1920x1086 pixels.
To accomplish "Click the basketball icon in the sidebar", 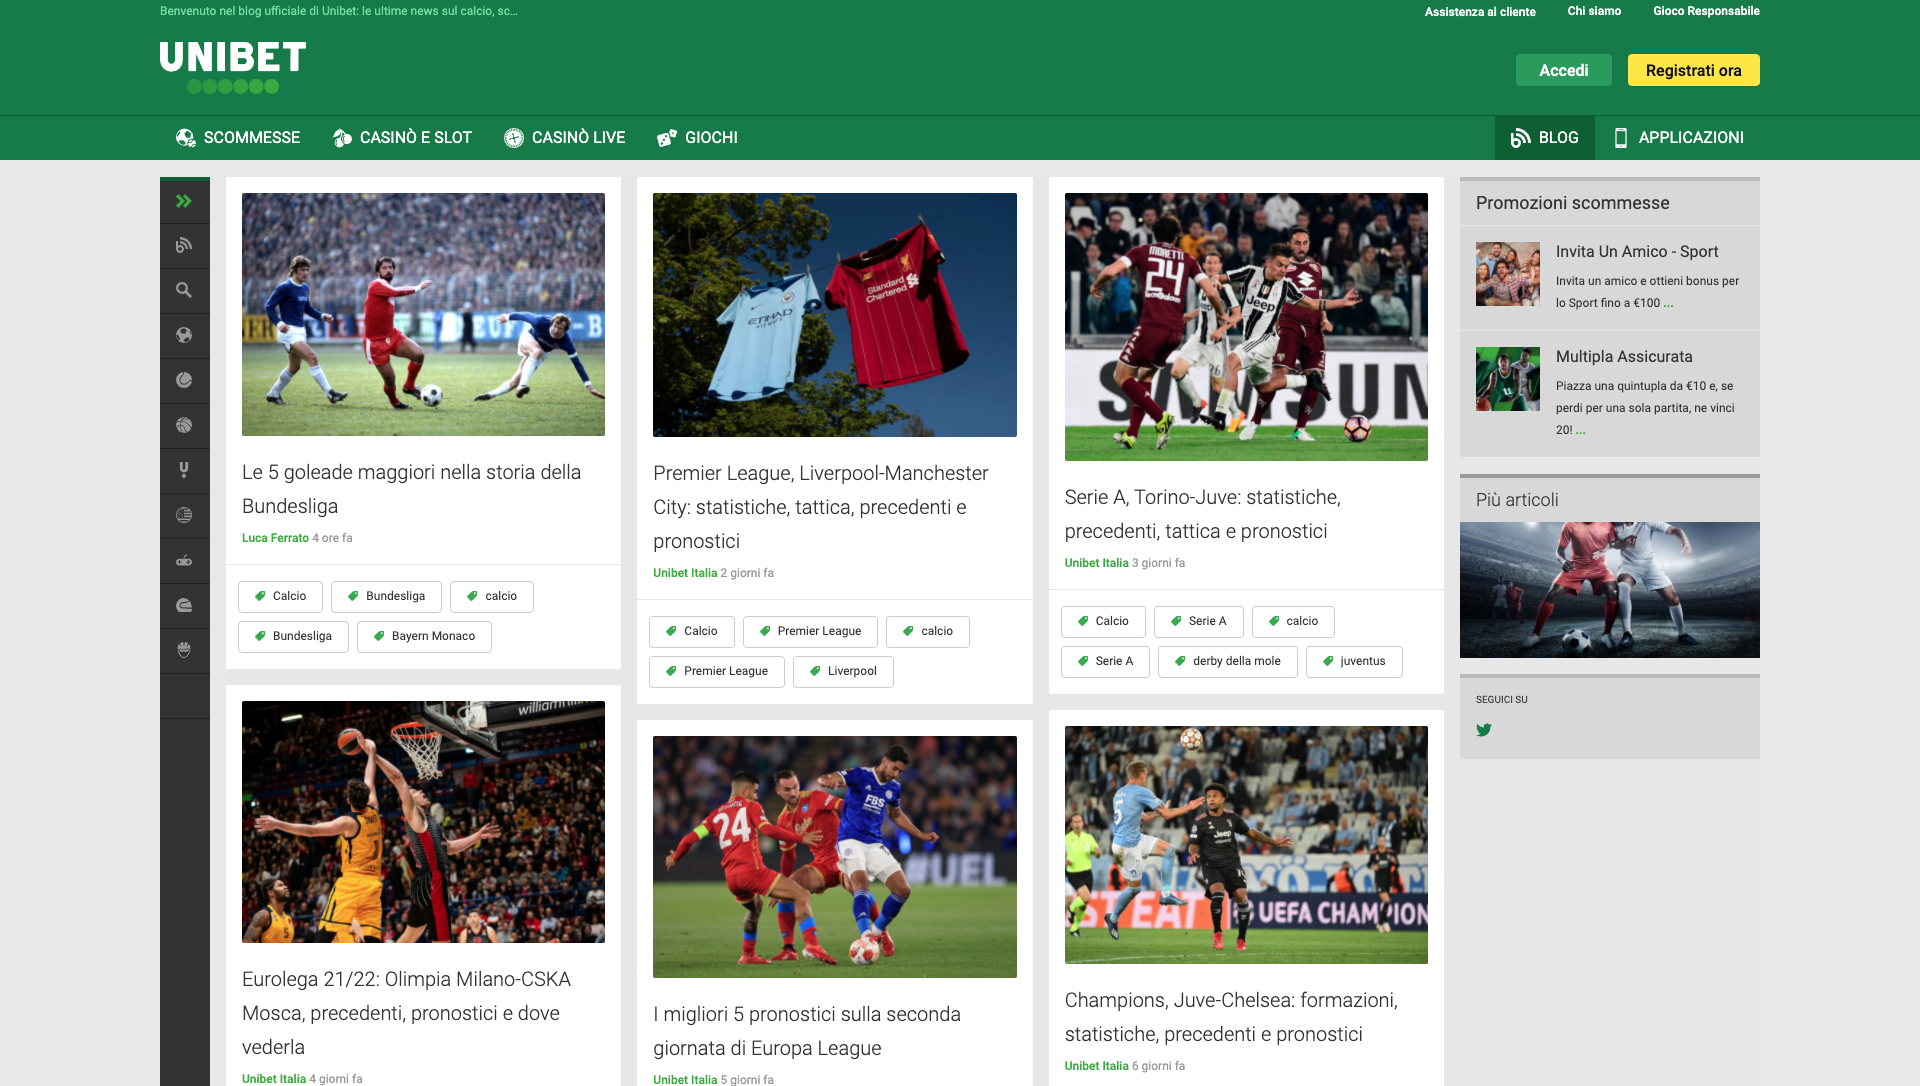I will (x=185, y=425).
